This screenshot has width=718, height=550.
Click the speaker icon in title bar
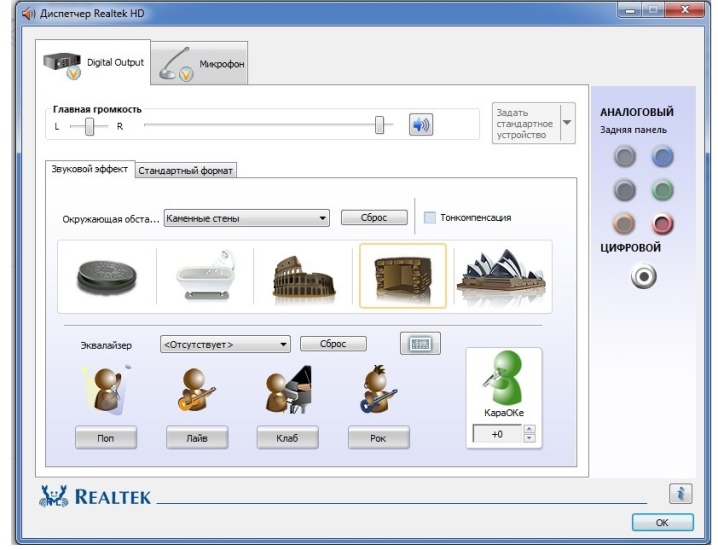point(28,13)
